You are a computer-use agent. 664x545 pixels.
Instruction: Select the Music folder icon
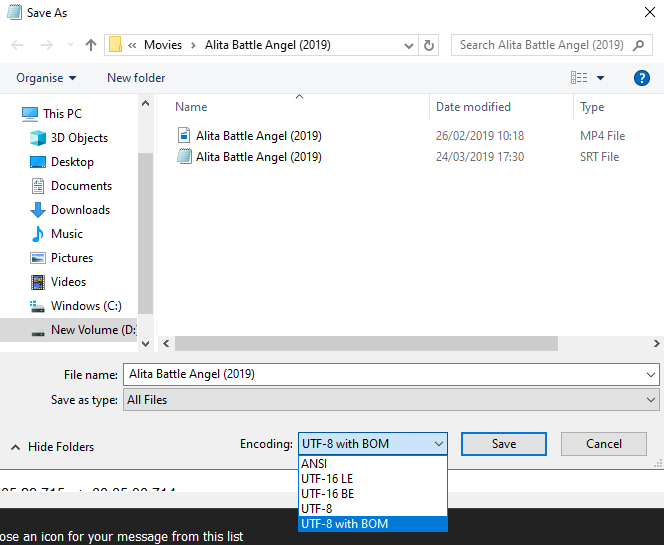(x=38, y=234)
